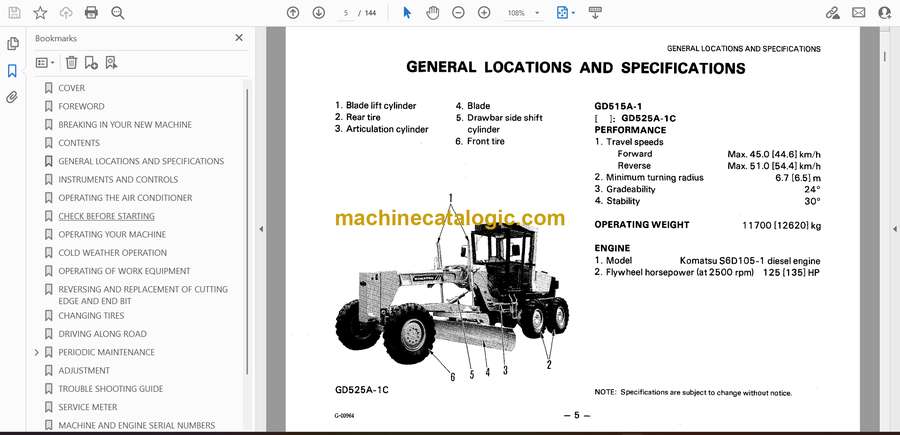Jump to CHANGING TIRES bookmark
Image resolution: width=900 pixels, height=435 pixels.
91,316
